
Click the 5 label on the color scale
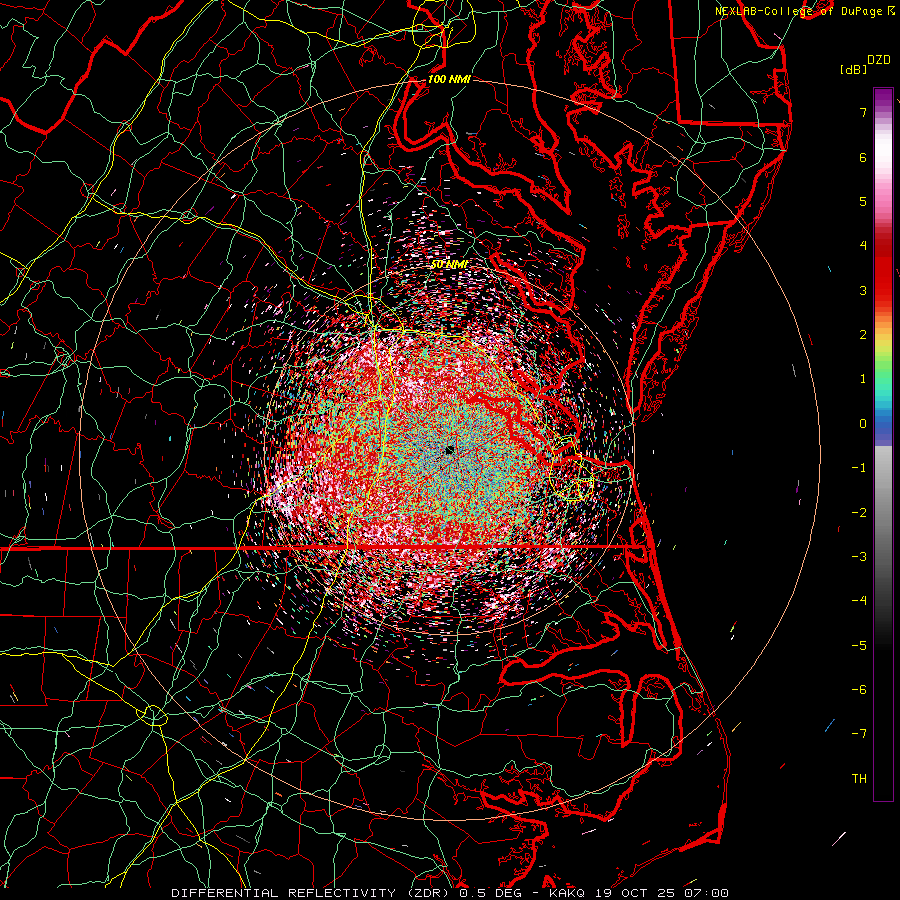point(863,201)
